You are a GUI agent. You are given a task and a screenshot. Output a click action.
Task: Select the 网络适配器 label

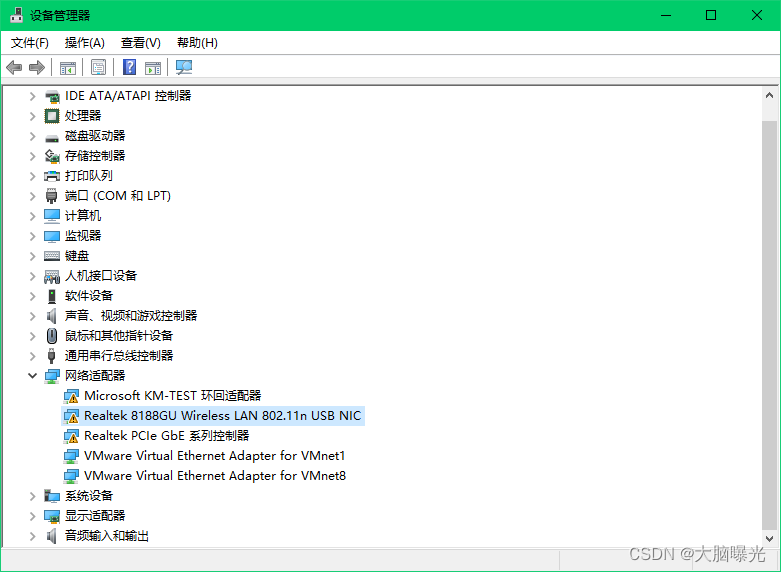point(95,376)
